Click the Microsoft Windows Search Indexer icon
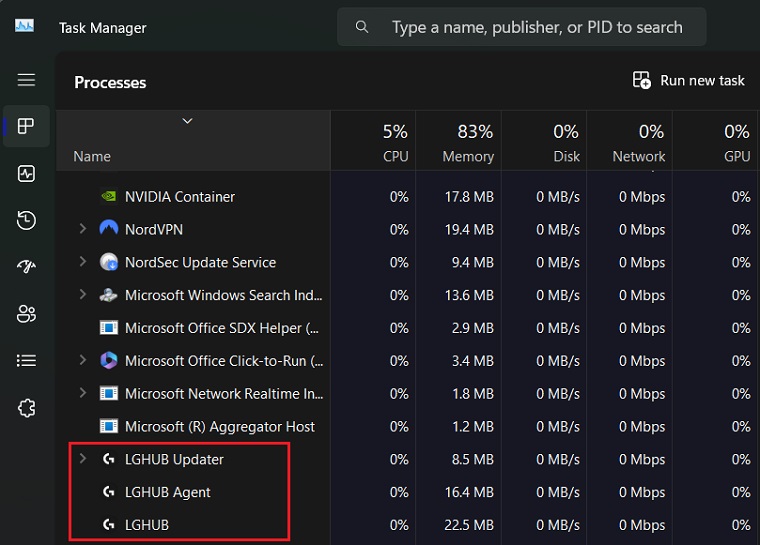This screenshot has height=545, width=760. click(x=109, y=295)
